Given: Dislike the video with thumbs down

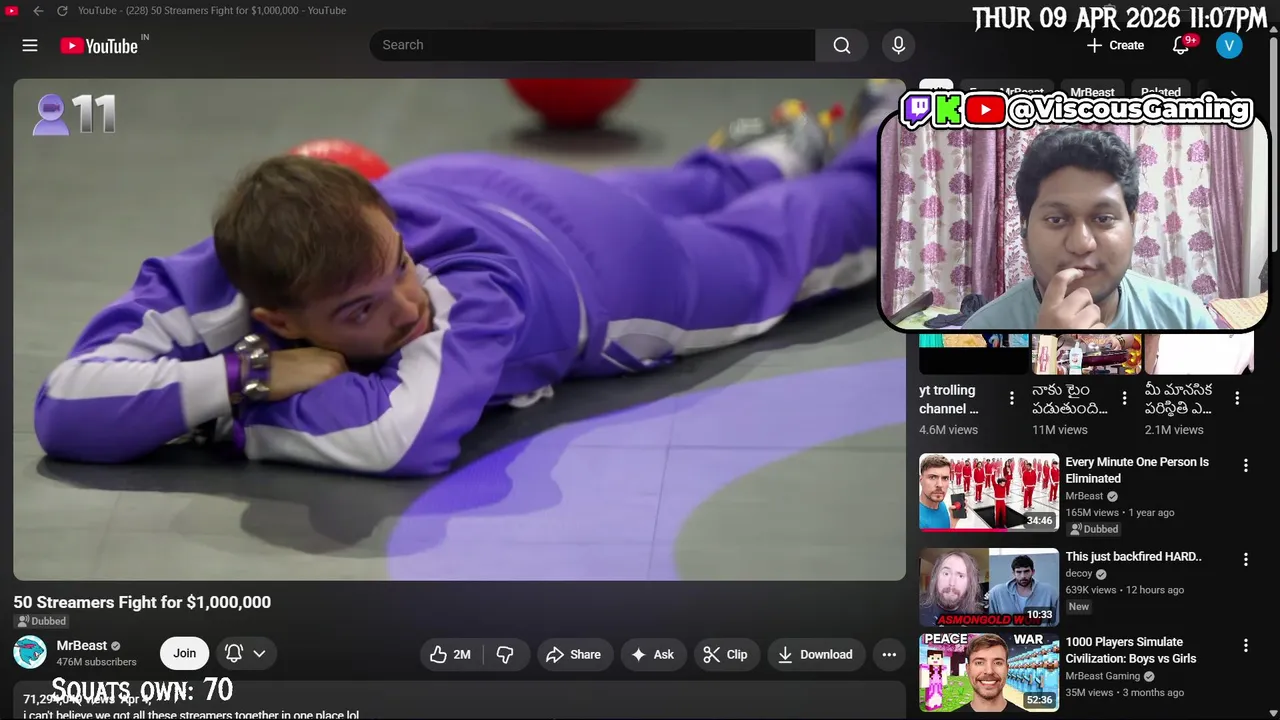Looking at the screenshot, I should coord(506,655).
